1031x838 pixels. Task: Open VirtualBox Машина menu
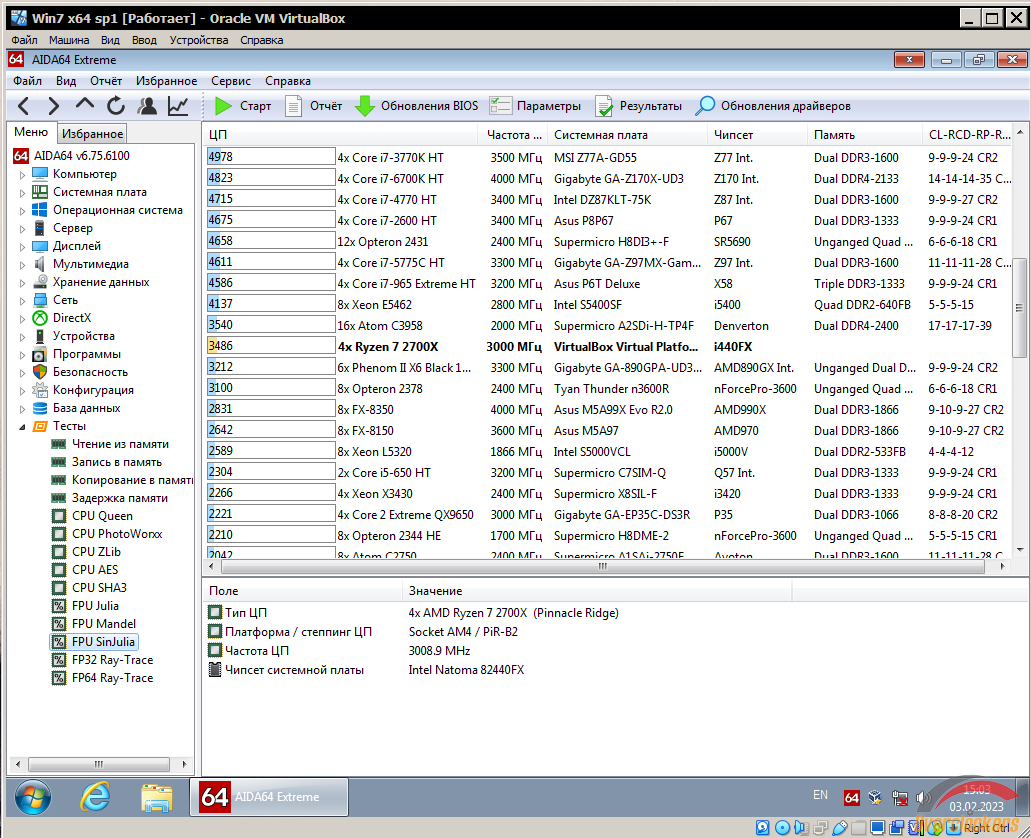point(68,39)
